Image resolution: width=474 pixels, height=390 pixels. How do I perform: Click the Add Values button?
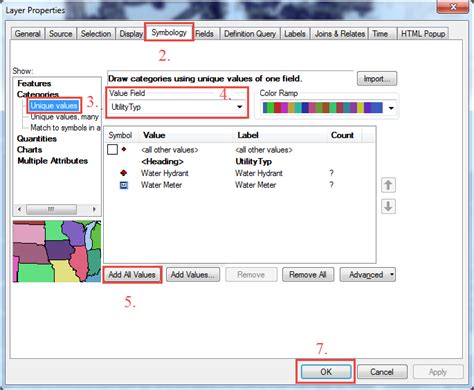(193, 275)
